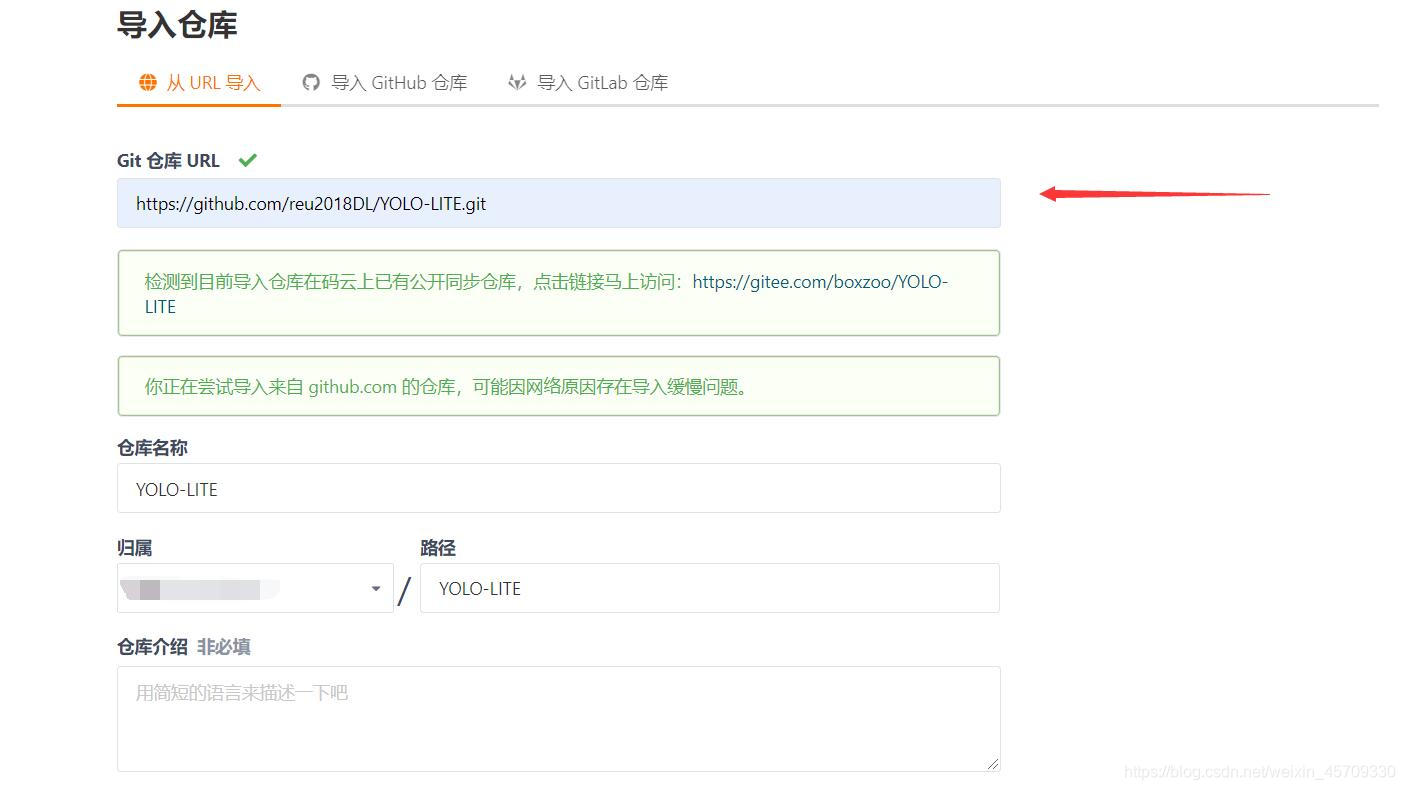Click the 路径 input field
1405x790 pixels.
coord(709,588)
